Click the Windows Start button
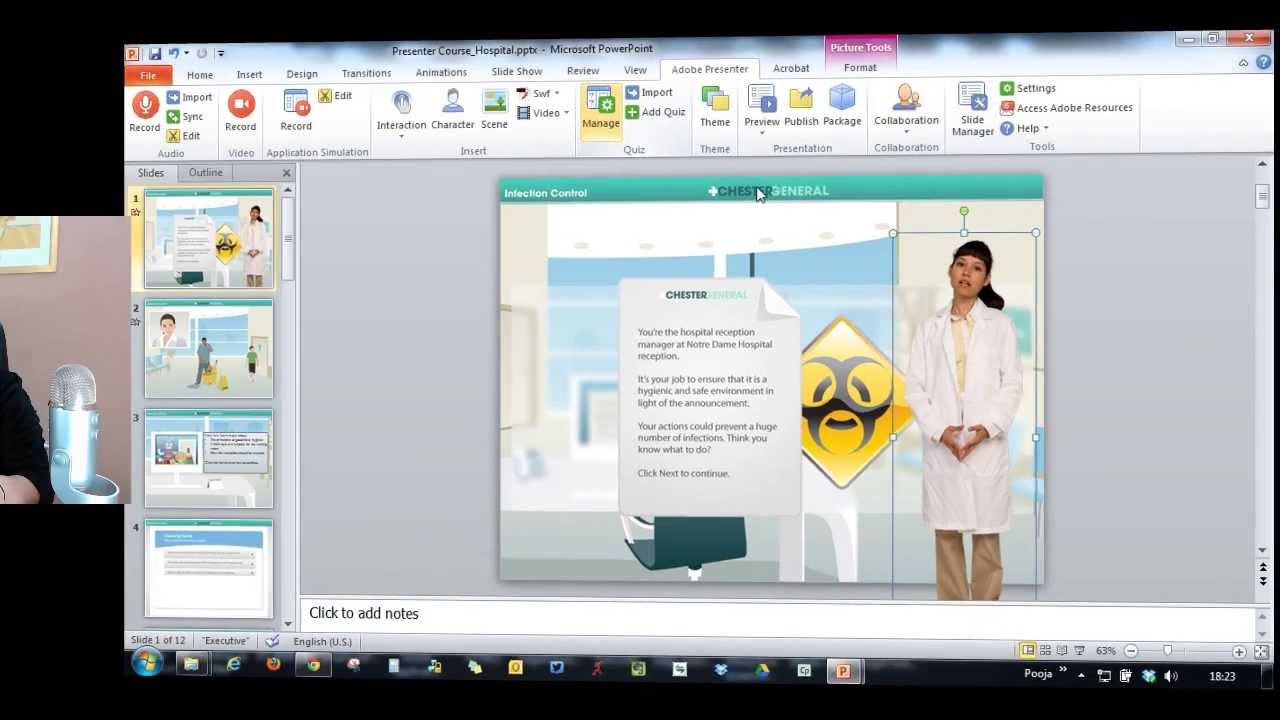 point(148,664)
